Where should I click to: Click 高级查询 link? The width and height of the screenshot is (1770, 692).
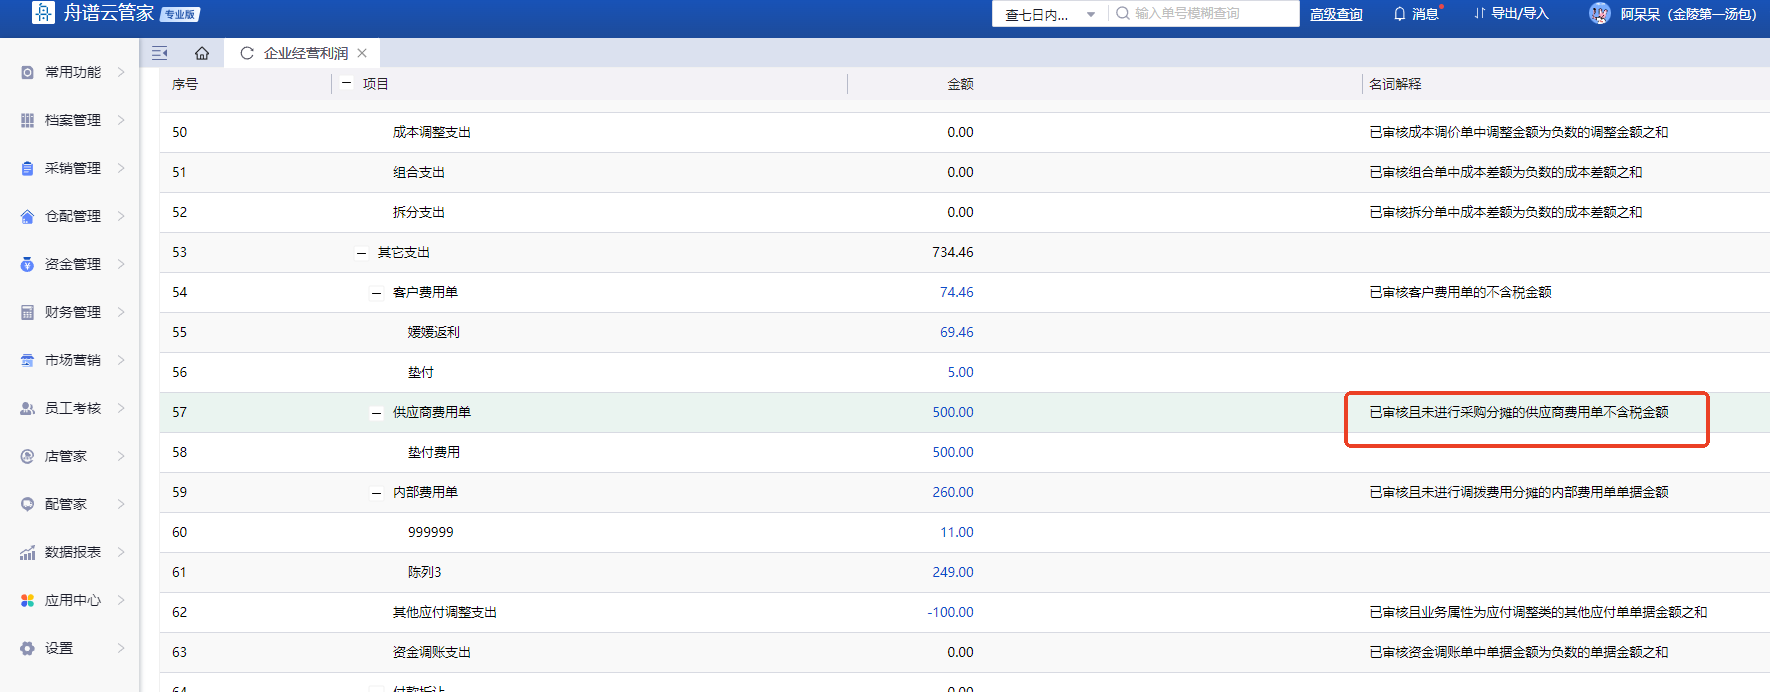[x=1336, y=14]
